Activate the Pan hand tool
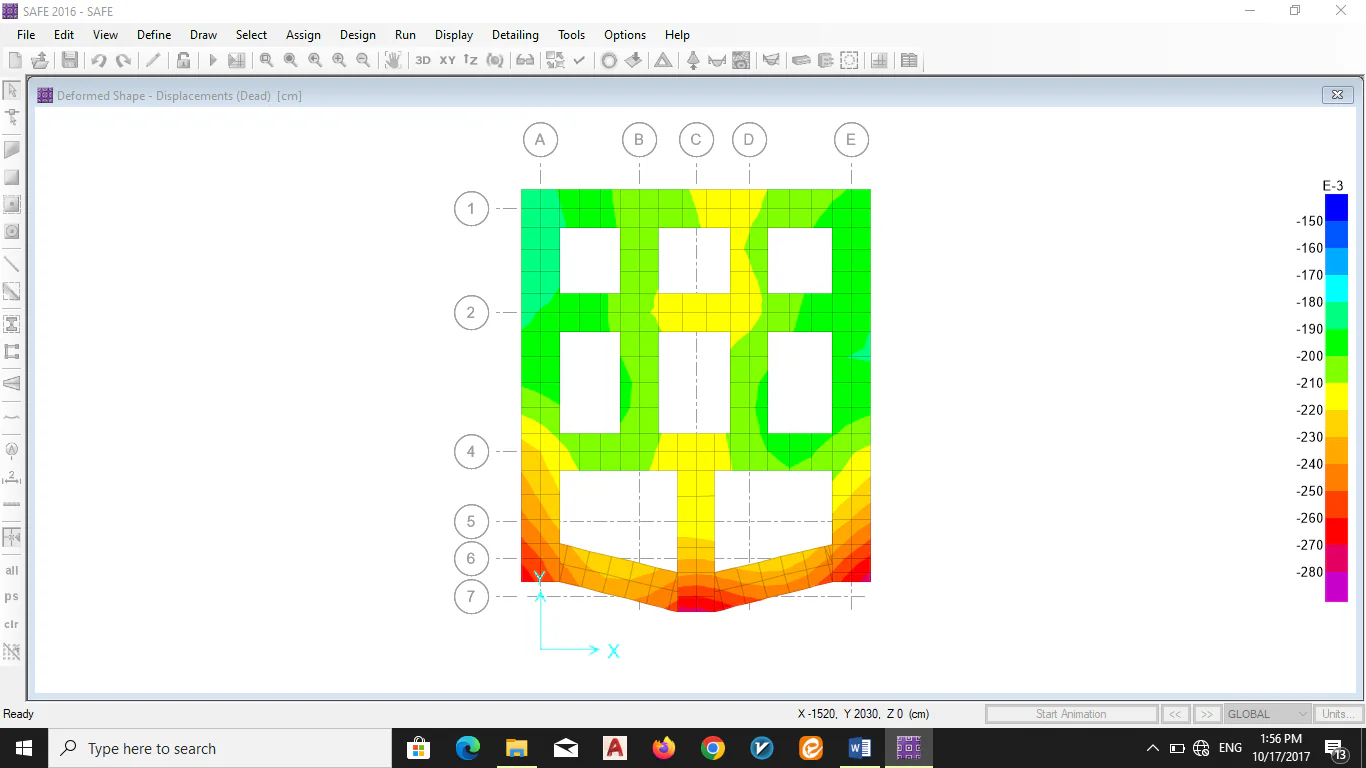Viewport: 1366px width, 768px height. pos(393,61)
